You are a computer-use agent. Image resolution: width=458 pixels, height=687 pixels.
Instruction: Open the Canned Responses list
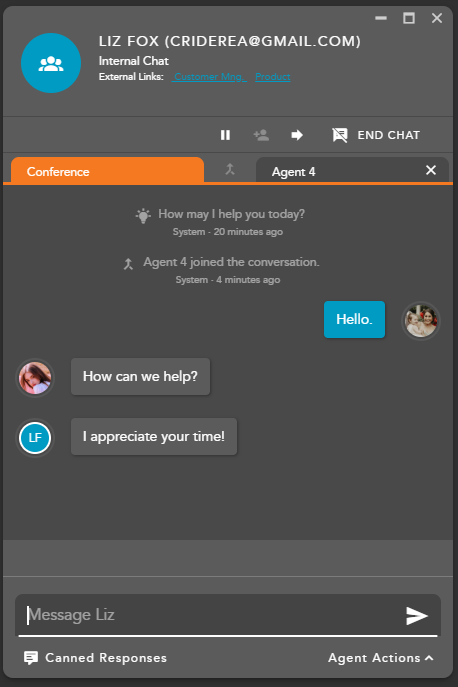tap(95, 658)
